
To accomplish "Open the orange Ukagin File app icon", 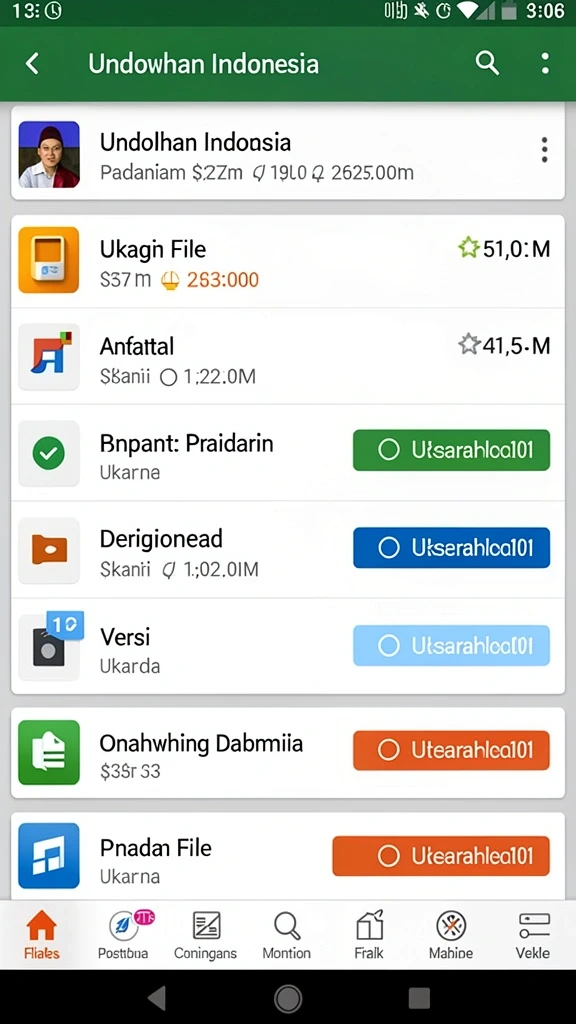I will pos(49,260).
